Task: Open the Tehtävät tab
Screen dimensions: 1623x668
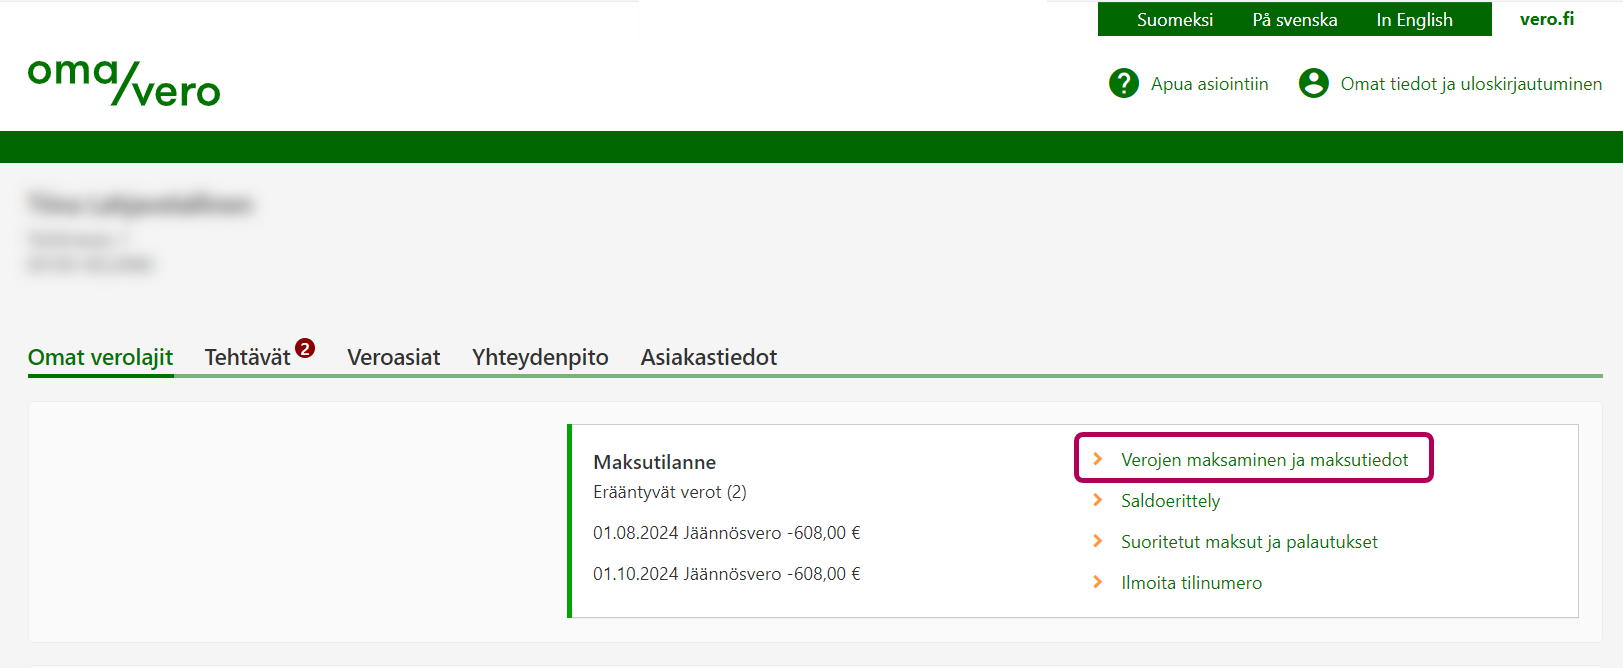Action: [x=247, y=357]
